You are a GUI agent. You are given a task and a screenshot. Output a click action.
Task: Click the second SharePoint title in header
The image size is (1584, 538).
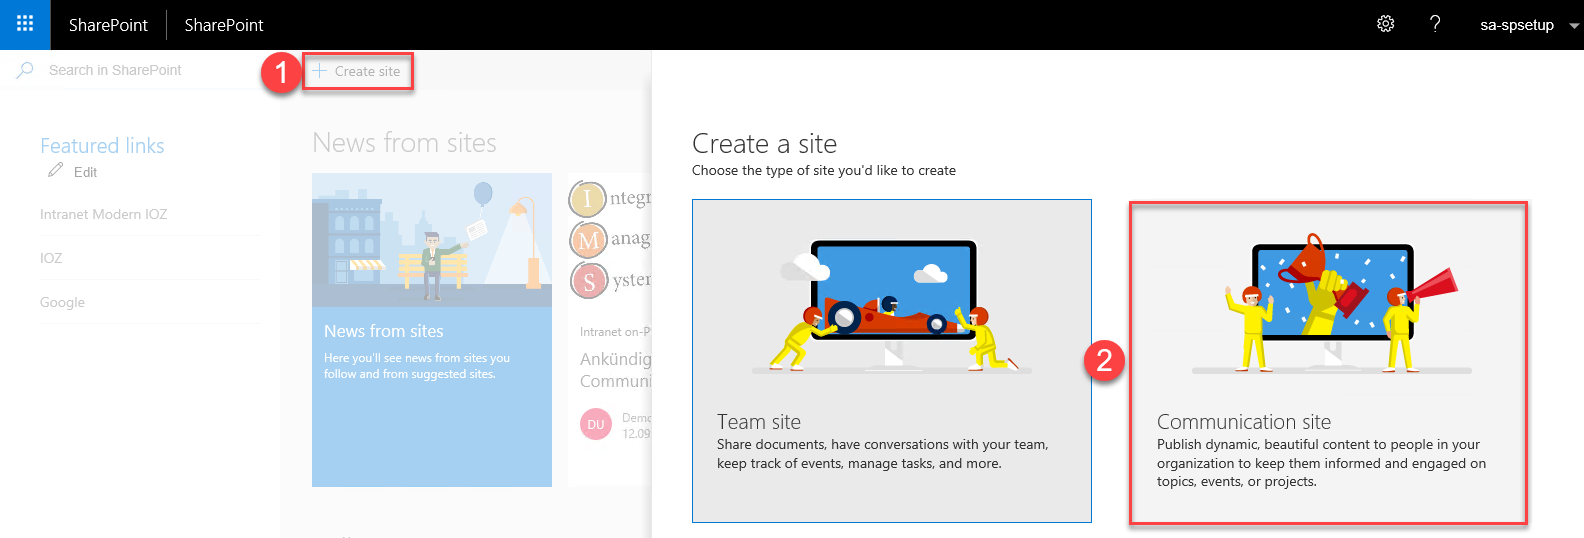(x=224, y=25)
